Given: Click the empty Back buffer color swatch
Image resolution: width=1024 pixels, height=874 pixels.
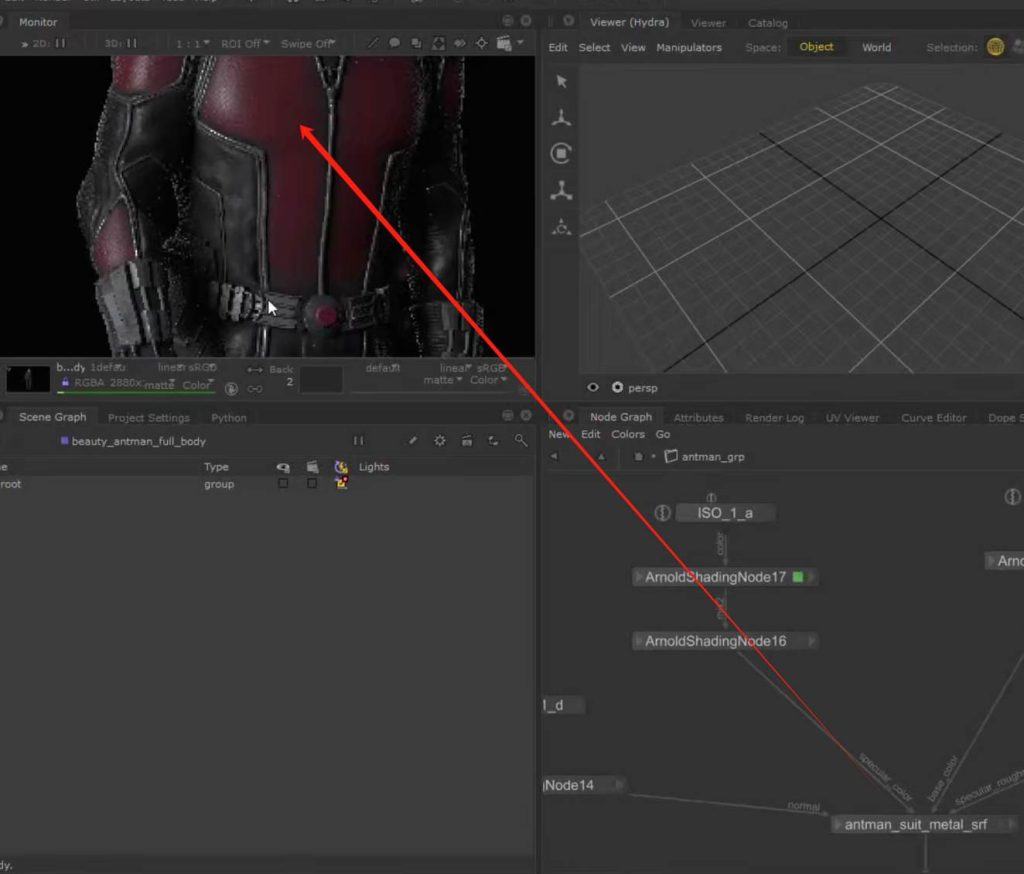Looking at the screenshot, I should click(x=320, y=380).
